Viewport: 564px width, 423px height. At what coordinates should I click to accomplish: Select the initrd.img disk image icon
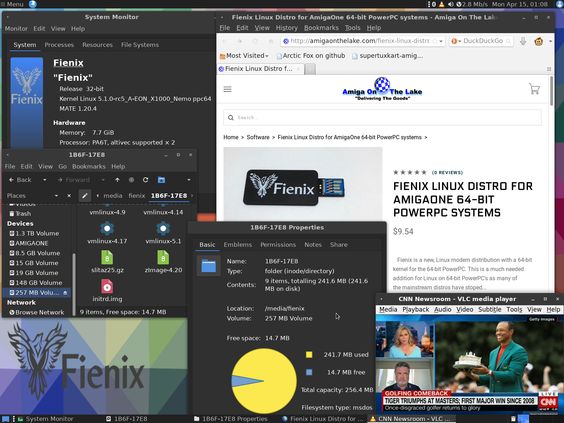(107, 287)
